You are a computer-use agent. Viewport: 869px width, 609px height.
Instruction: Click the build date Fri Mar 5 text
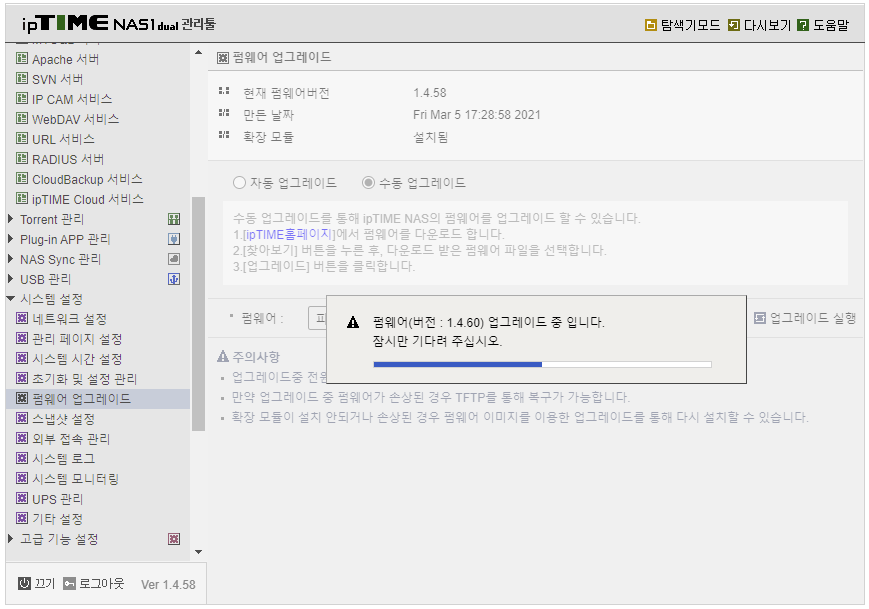point(477,115)
